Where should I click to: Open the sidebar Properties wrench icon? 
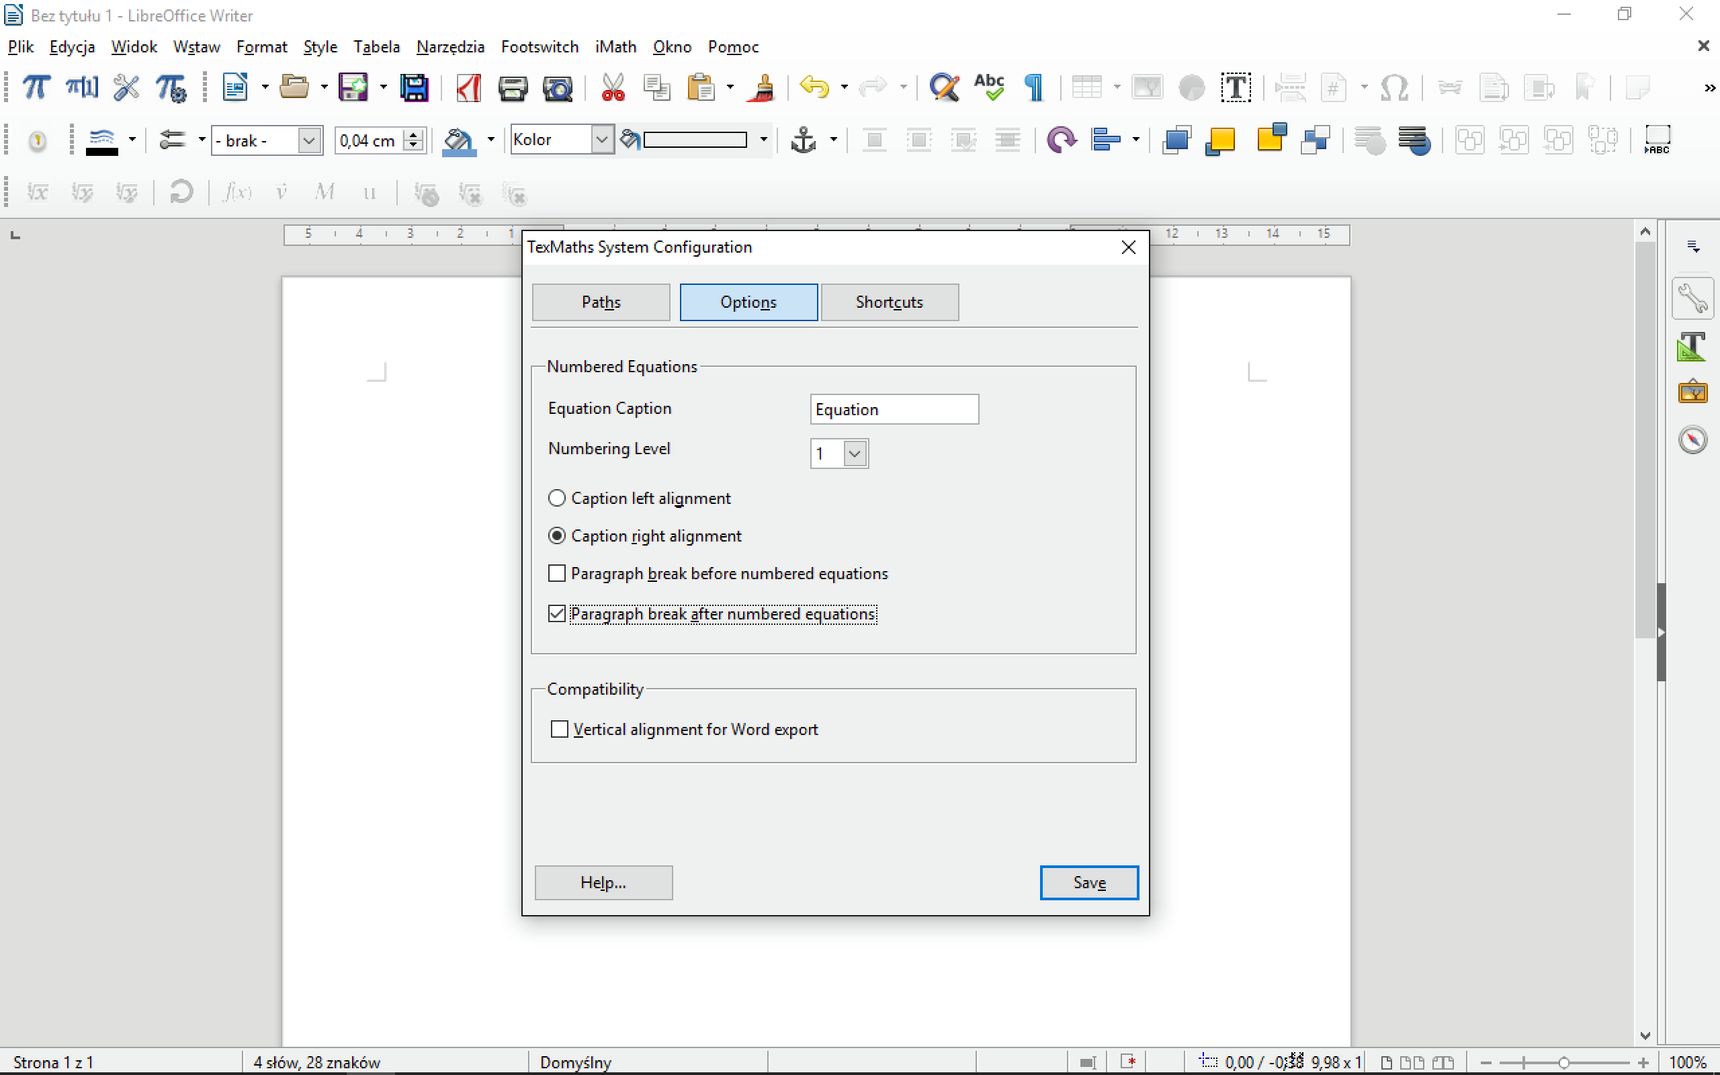click(x=1692, y=299)
